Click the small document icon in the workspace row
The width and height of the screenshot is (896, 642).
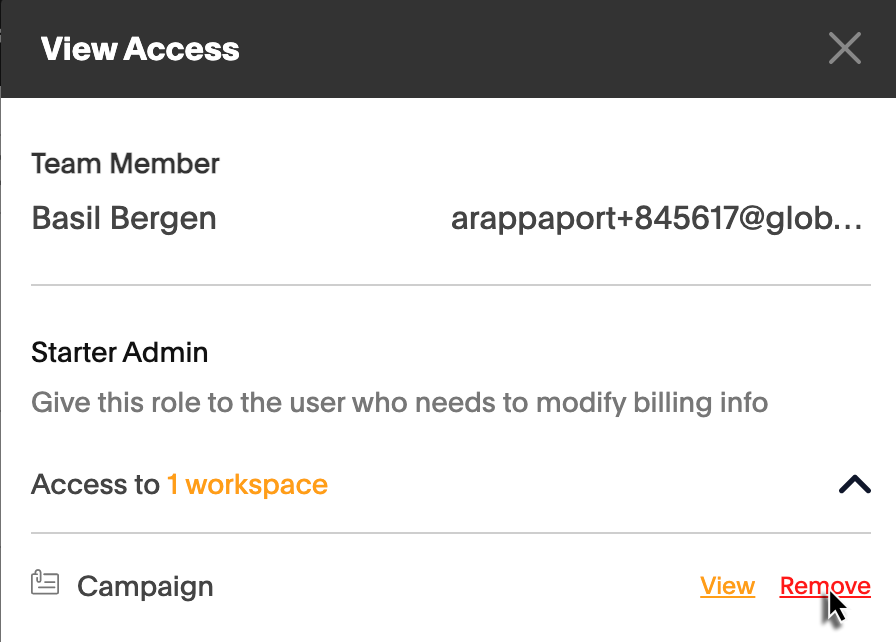[x=45, y=584]
